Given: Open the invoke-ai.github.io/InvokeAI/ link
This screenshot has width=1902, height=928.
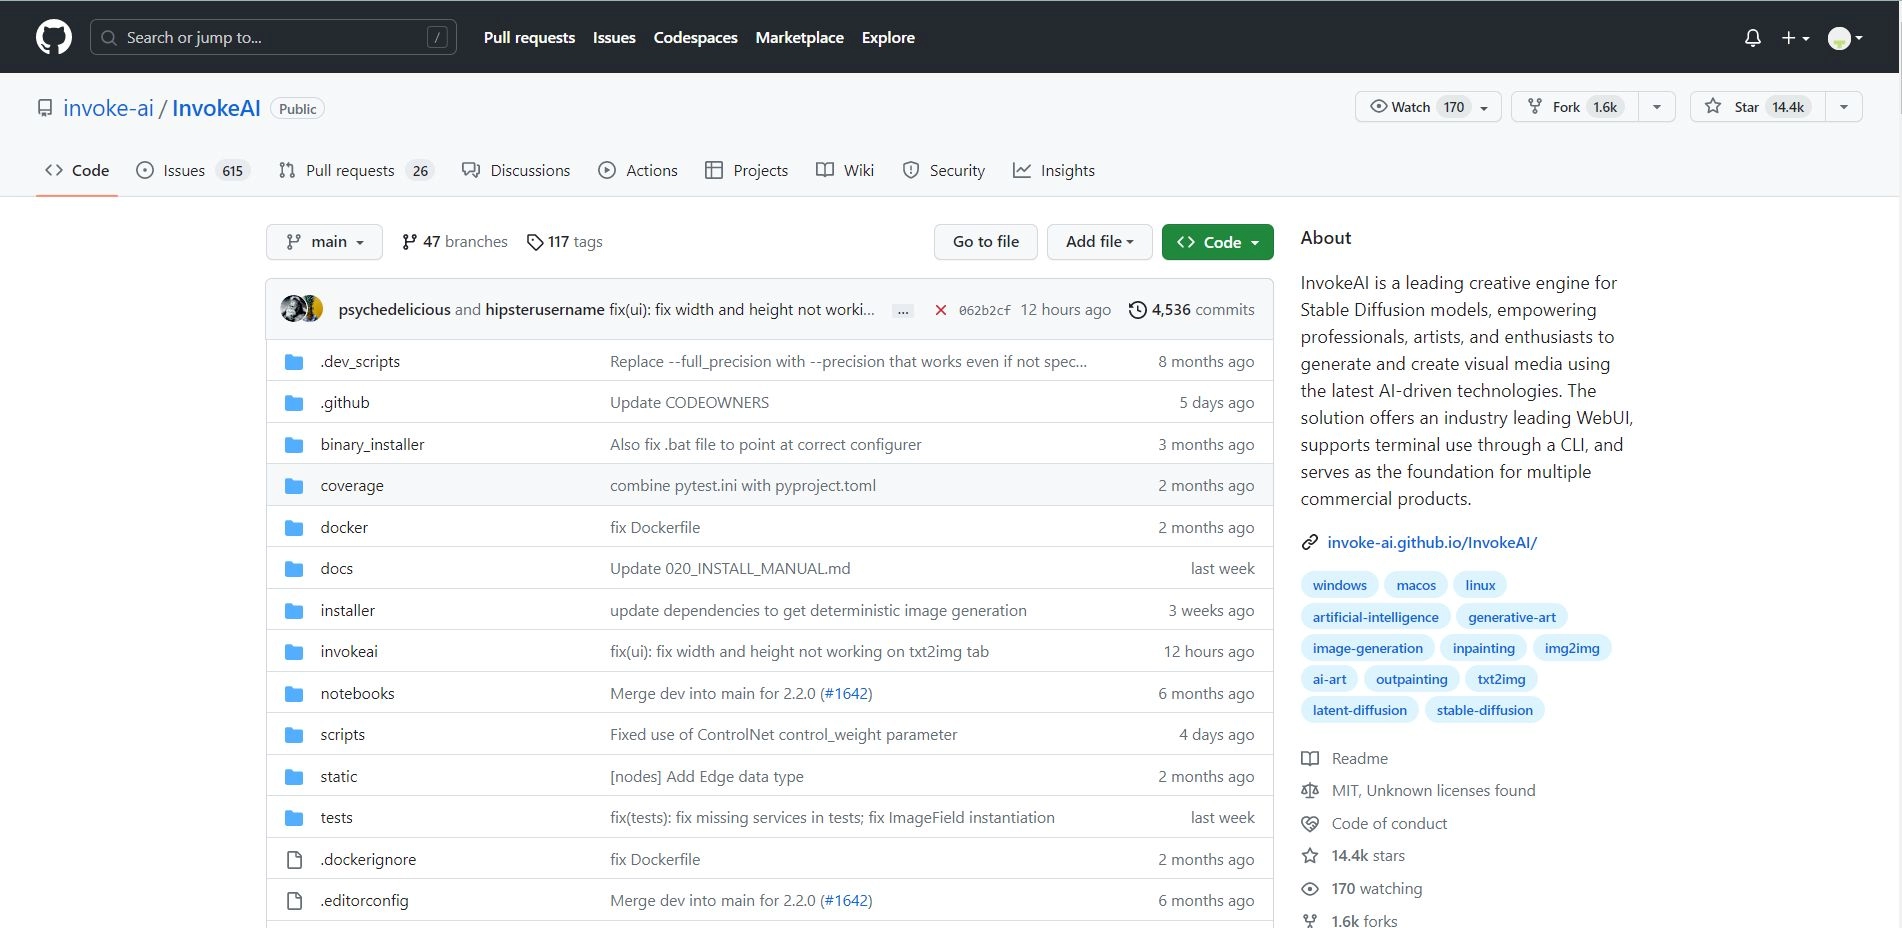Looking at the screenshot, I should tap(1431, 543).
